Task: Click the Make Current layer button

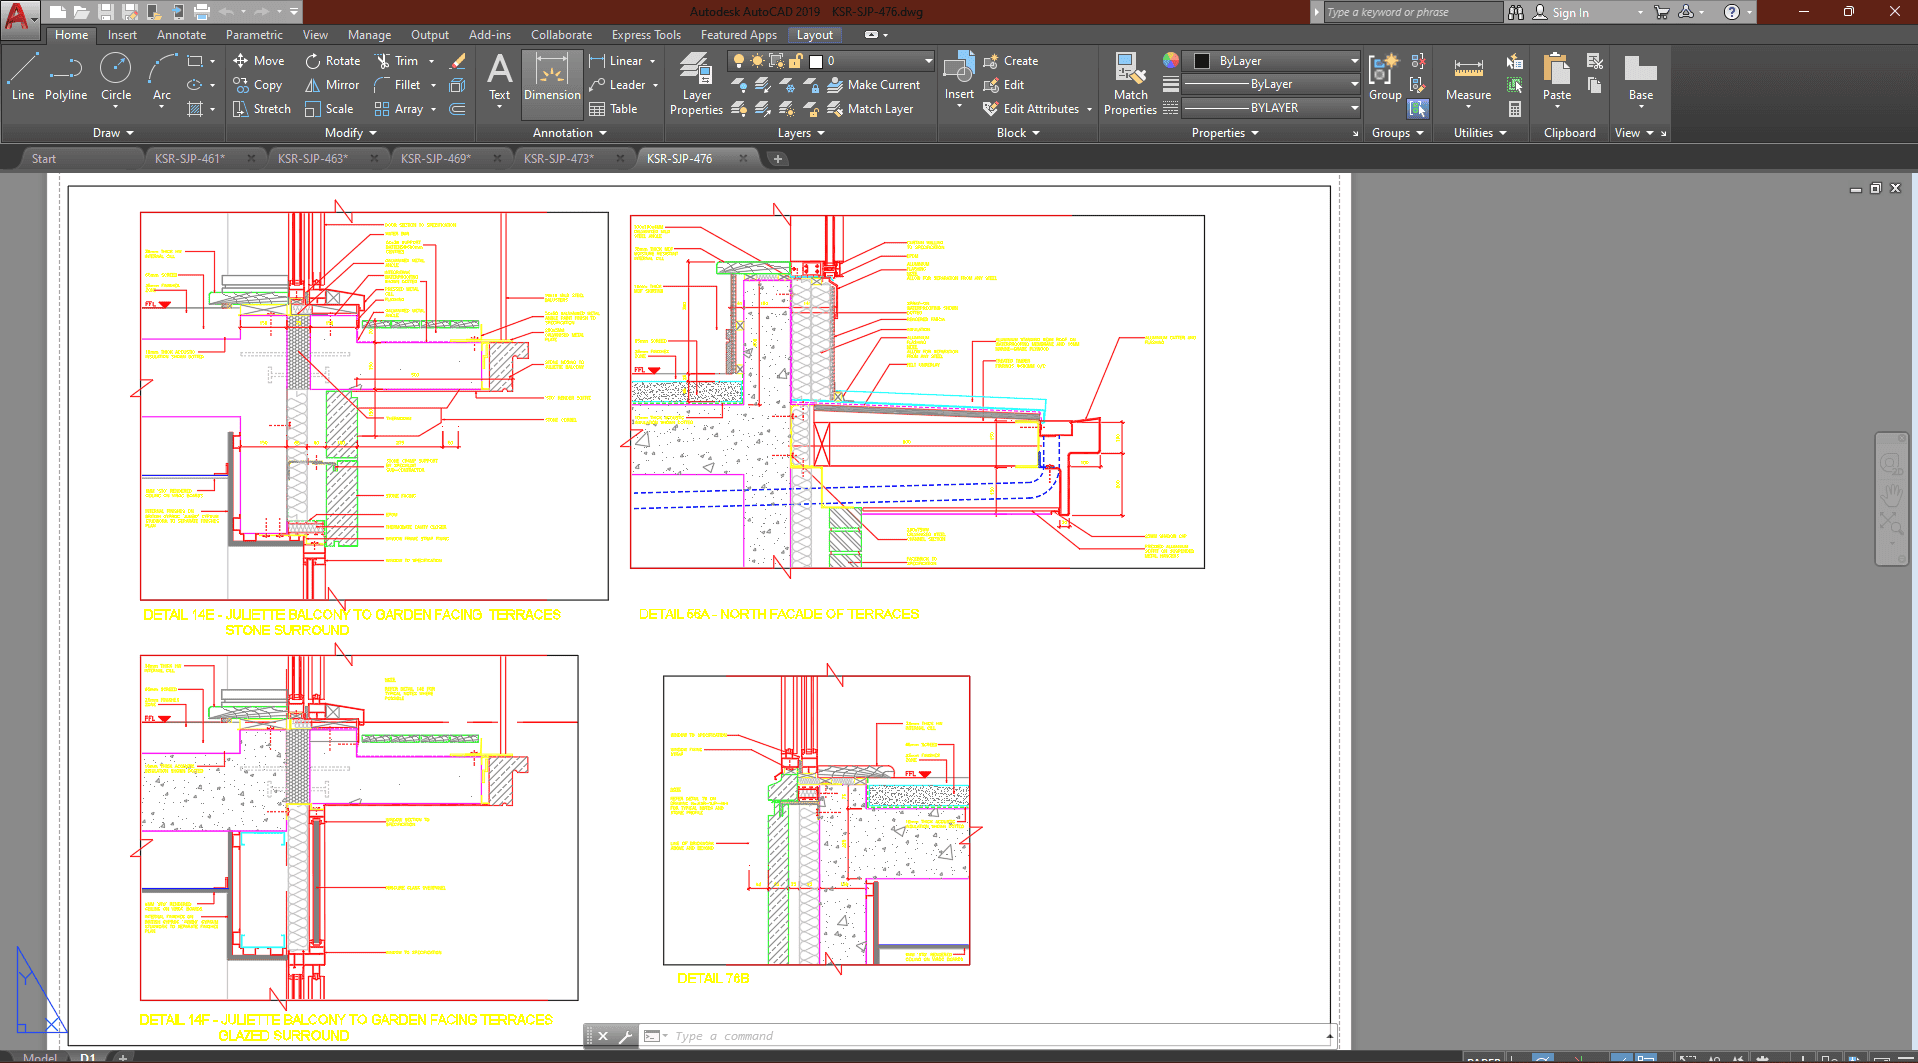Action: pyautogui.click(x=873, y=85)
